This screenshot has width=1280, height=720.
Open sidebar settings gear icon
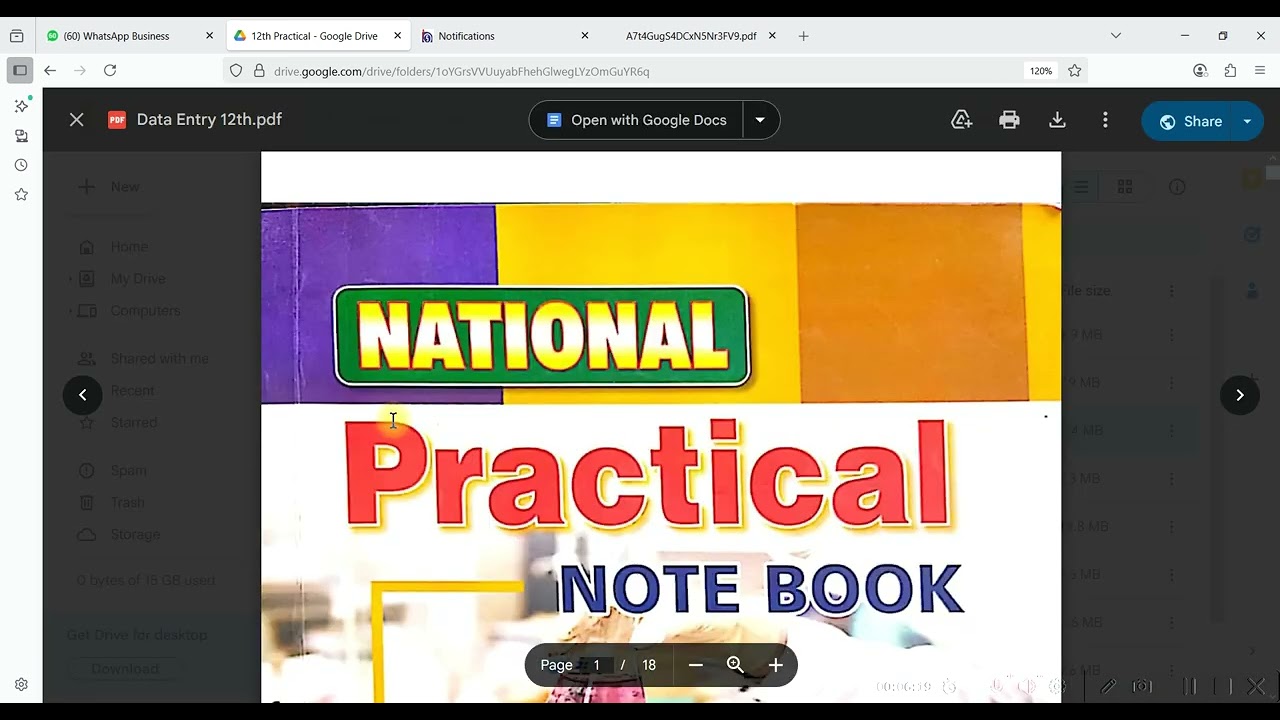point(21,685)
